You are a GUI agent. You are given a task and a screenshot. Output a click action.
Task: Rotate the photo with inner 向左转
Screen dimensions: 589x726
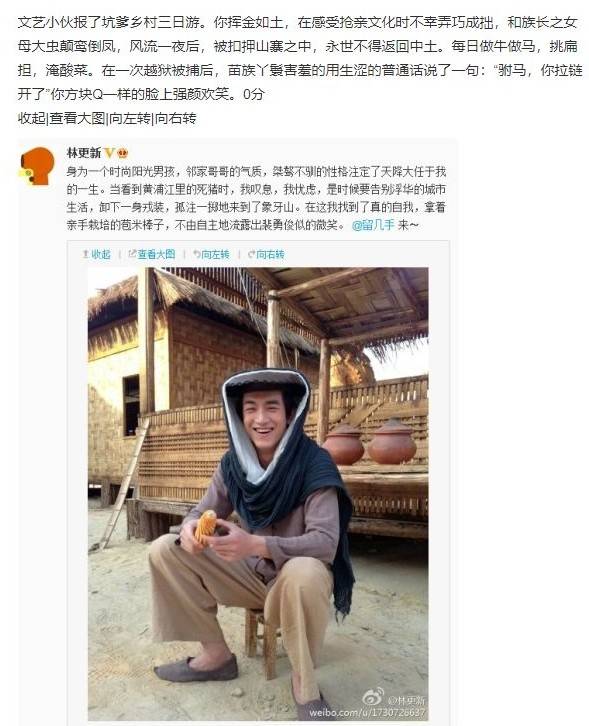pyautogui.click(x=215, y=254)
